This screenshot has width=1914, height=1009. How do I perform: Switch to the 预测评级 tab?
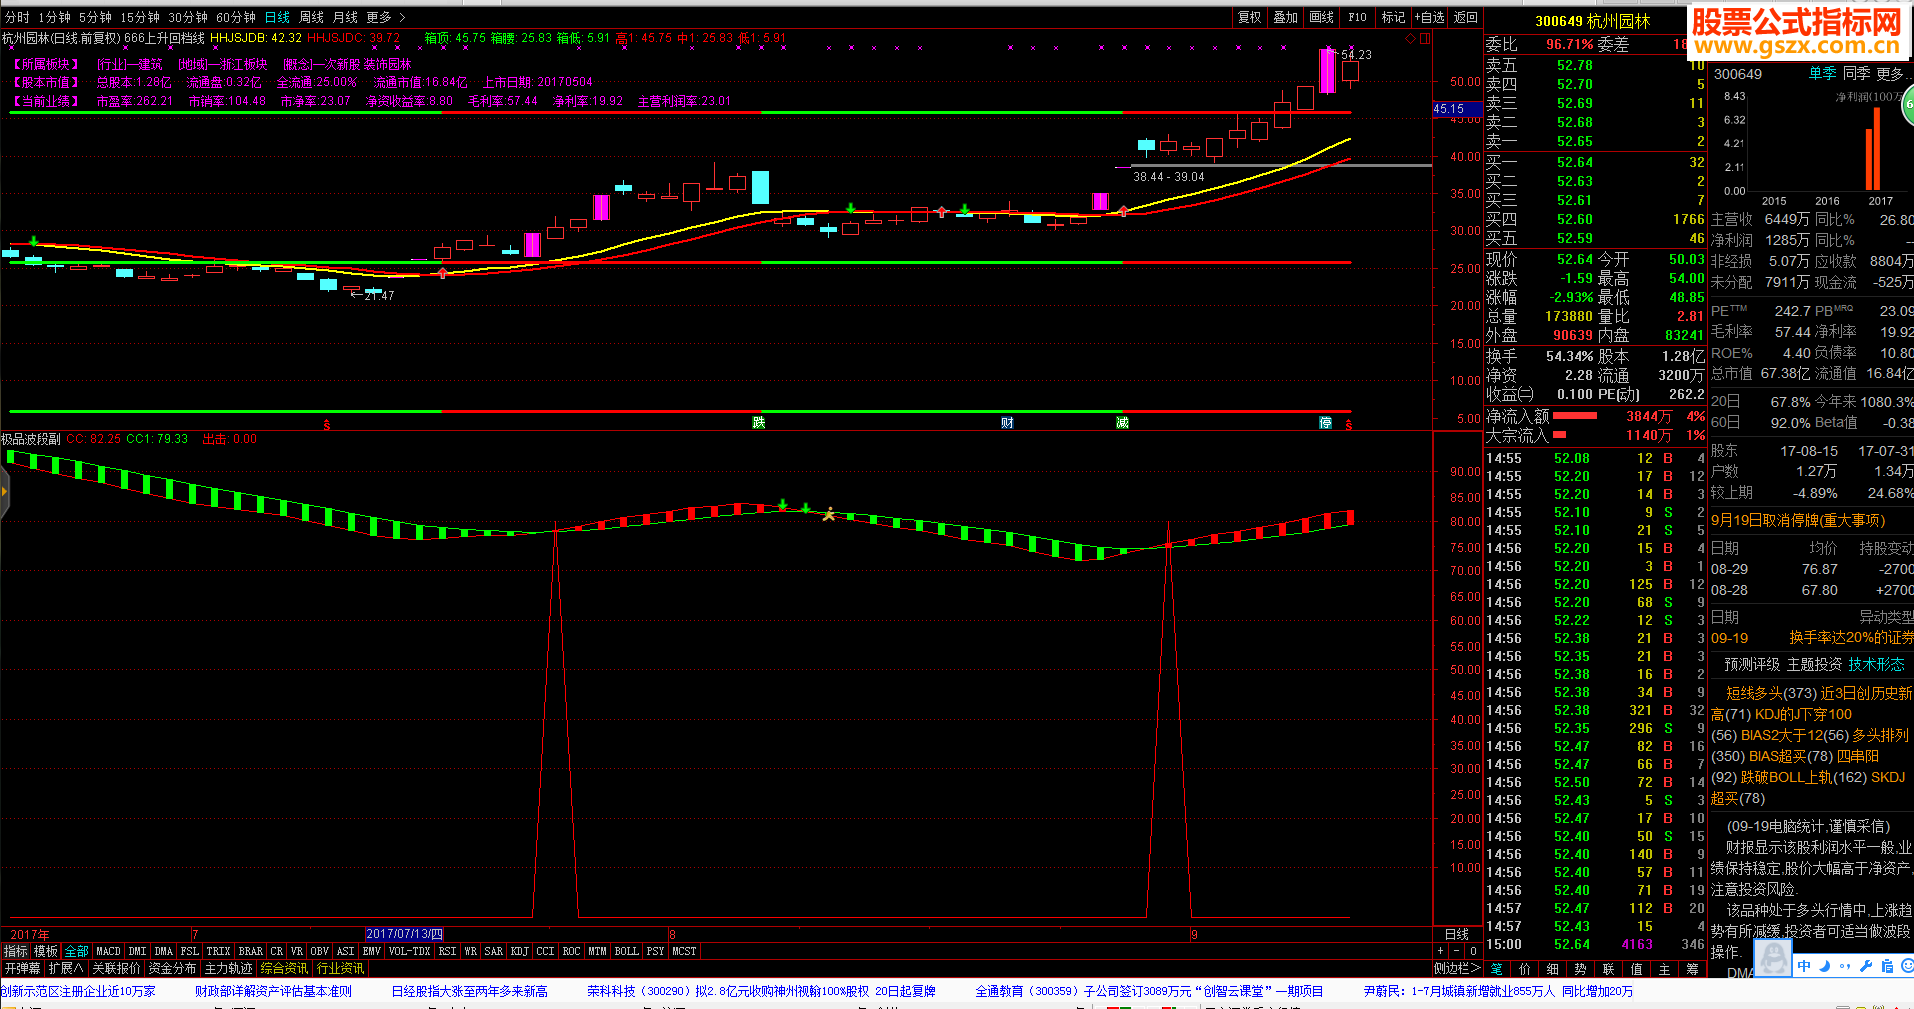[x=1752, y=664]
